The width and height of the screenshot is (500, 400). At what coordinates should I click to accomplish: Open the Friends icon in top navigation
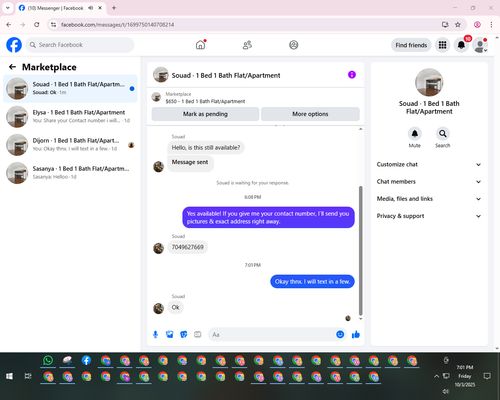pos(247,45)
